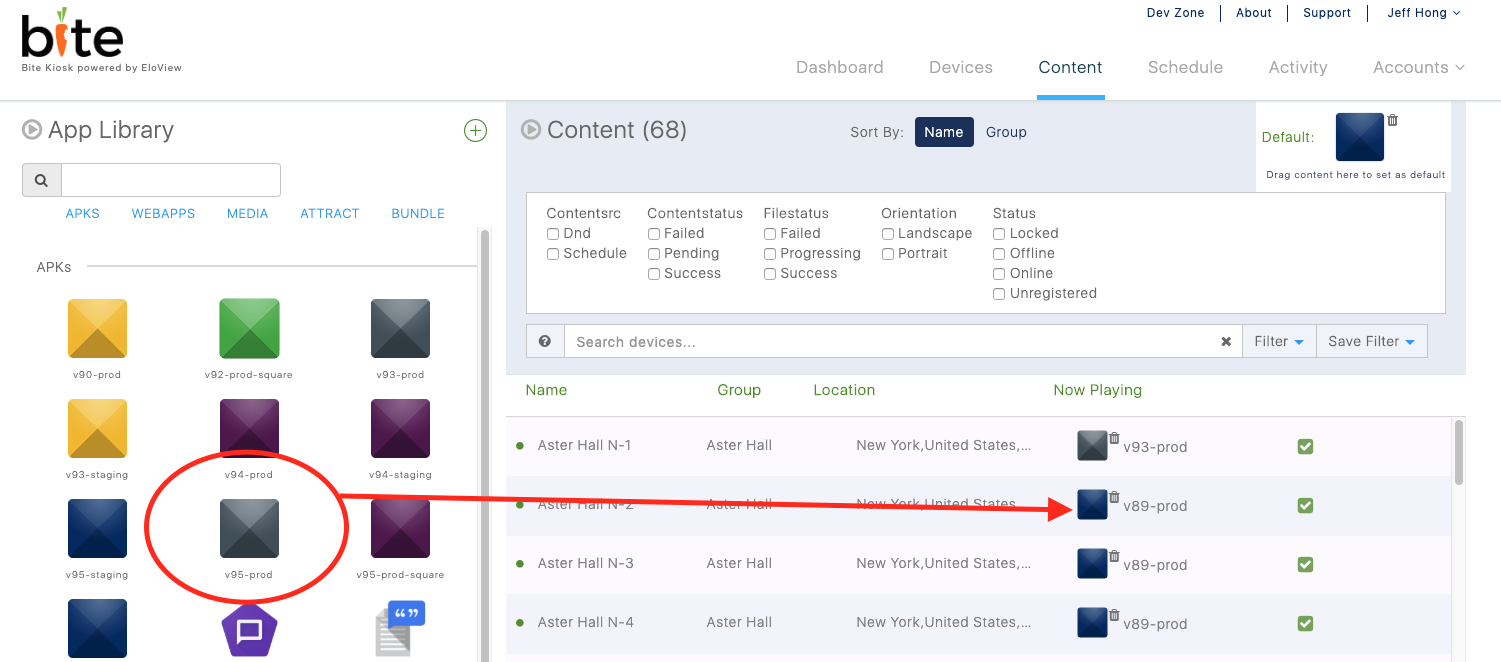
Task: Go to the Devices tab
Action: 960,67
